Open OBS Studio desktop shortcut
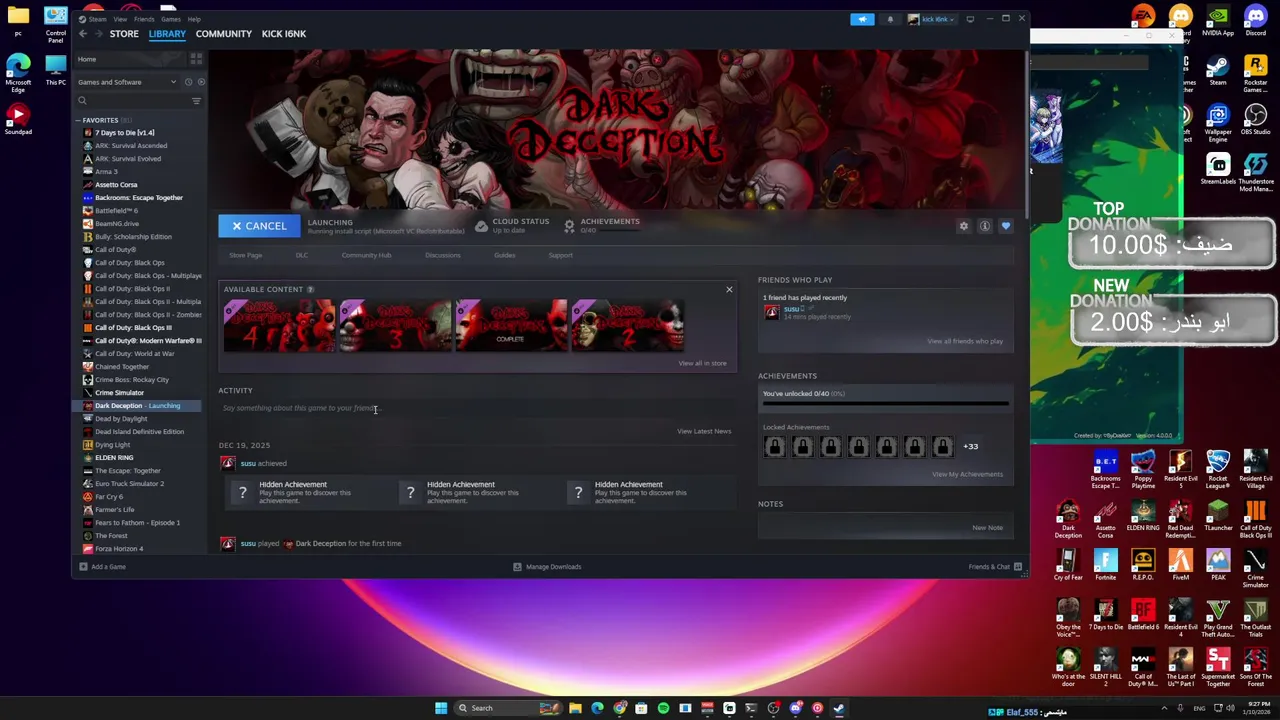Viewport: 1280px width, 720px height. 1255,118
